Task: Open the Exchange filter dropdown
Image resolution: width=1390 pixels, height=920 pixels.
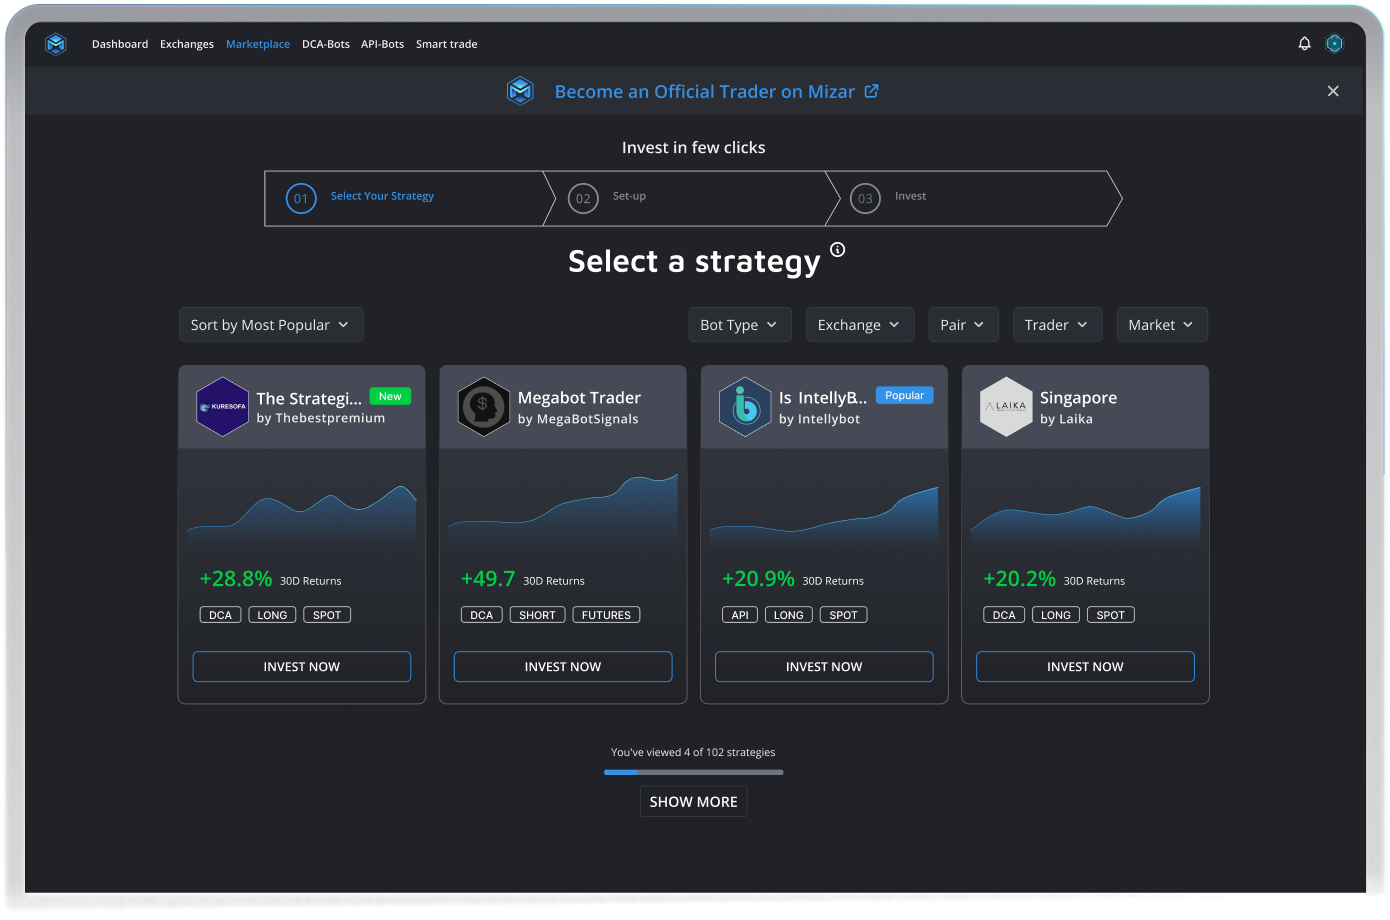Action: tap(860, 324)
